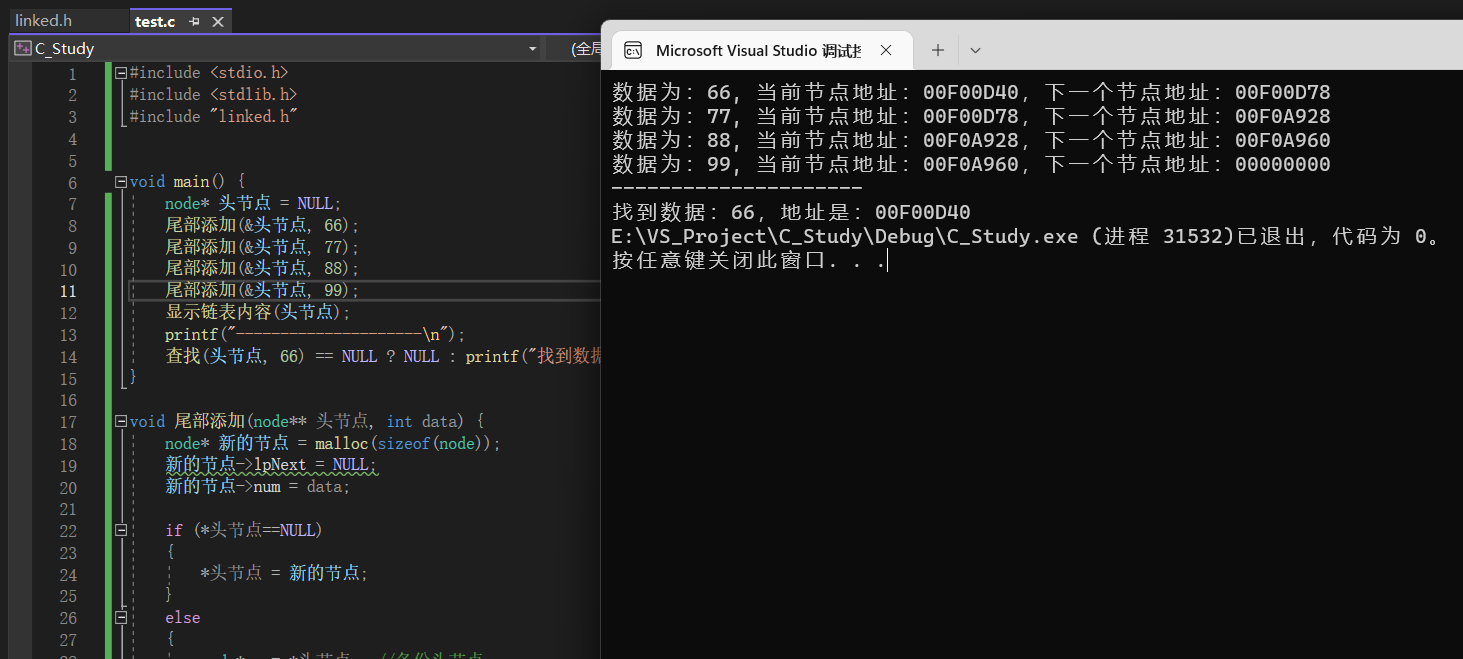Click the C_Study project icon
This screenshot has height=659, width=1463.
pyautogui.click(x=22, y=48)
